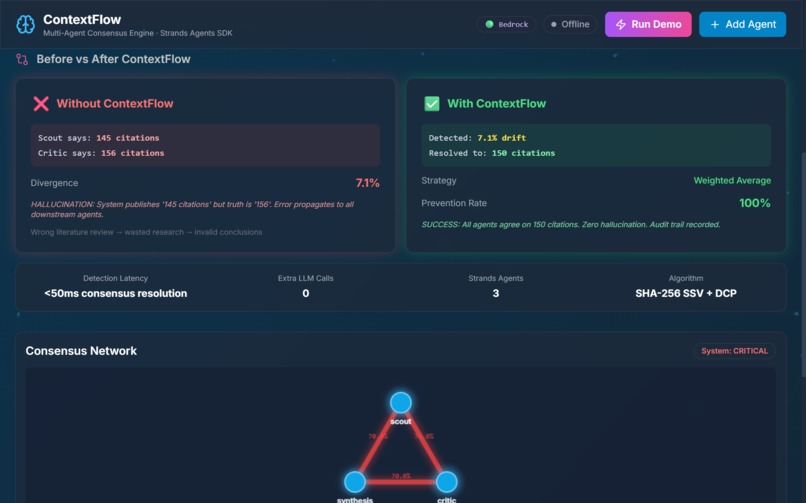Select the synthesis node in the network graph

(355, 481)
